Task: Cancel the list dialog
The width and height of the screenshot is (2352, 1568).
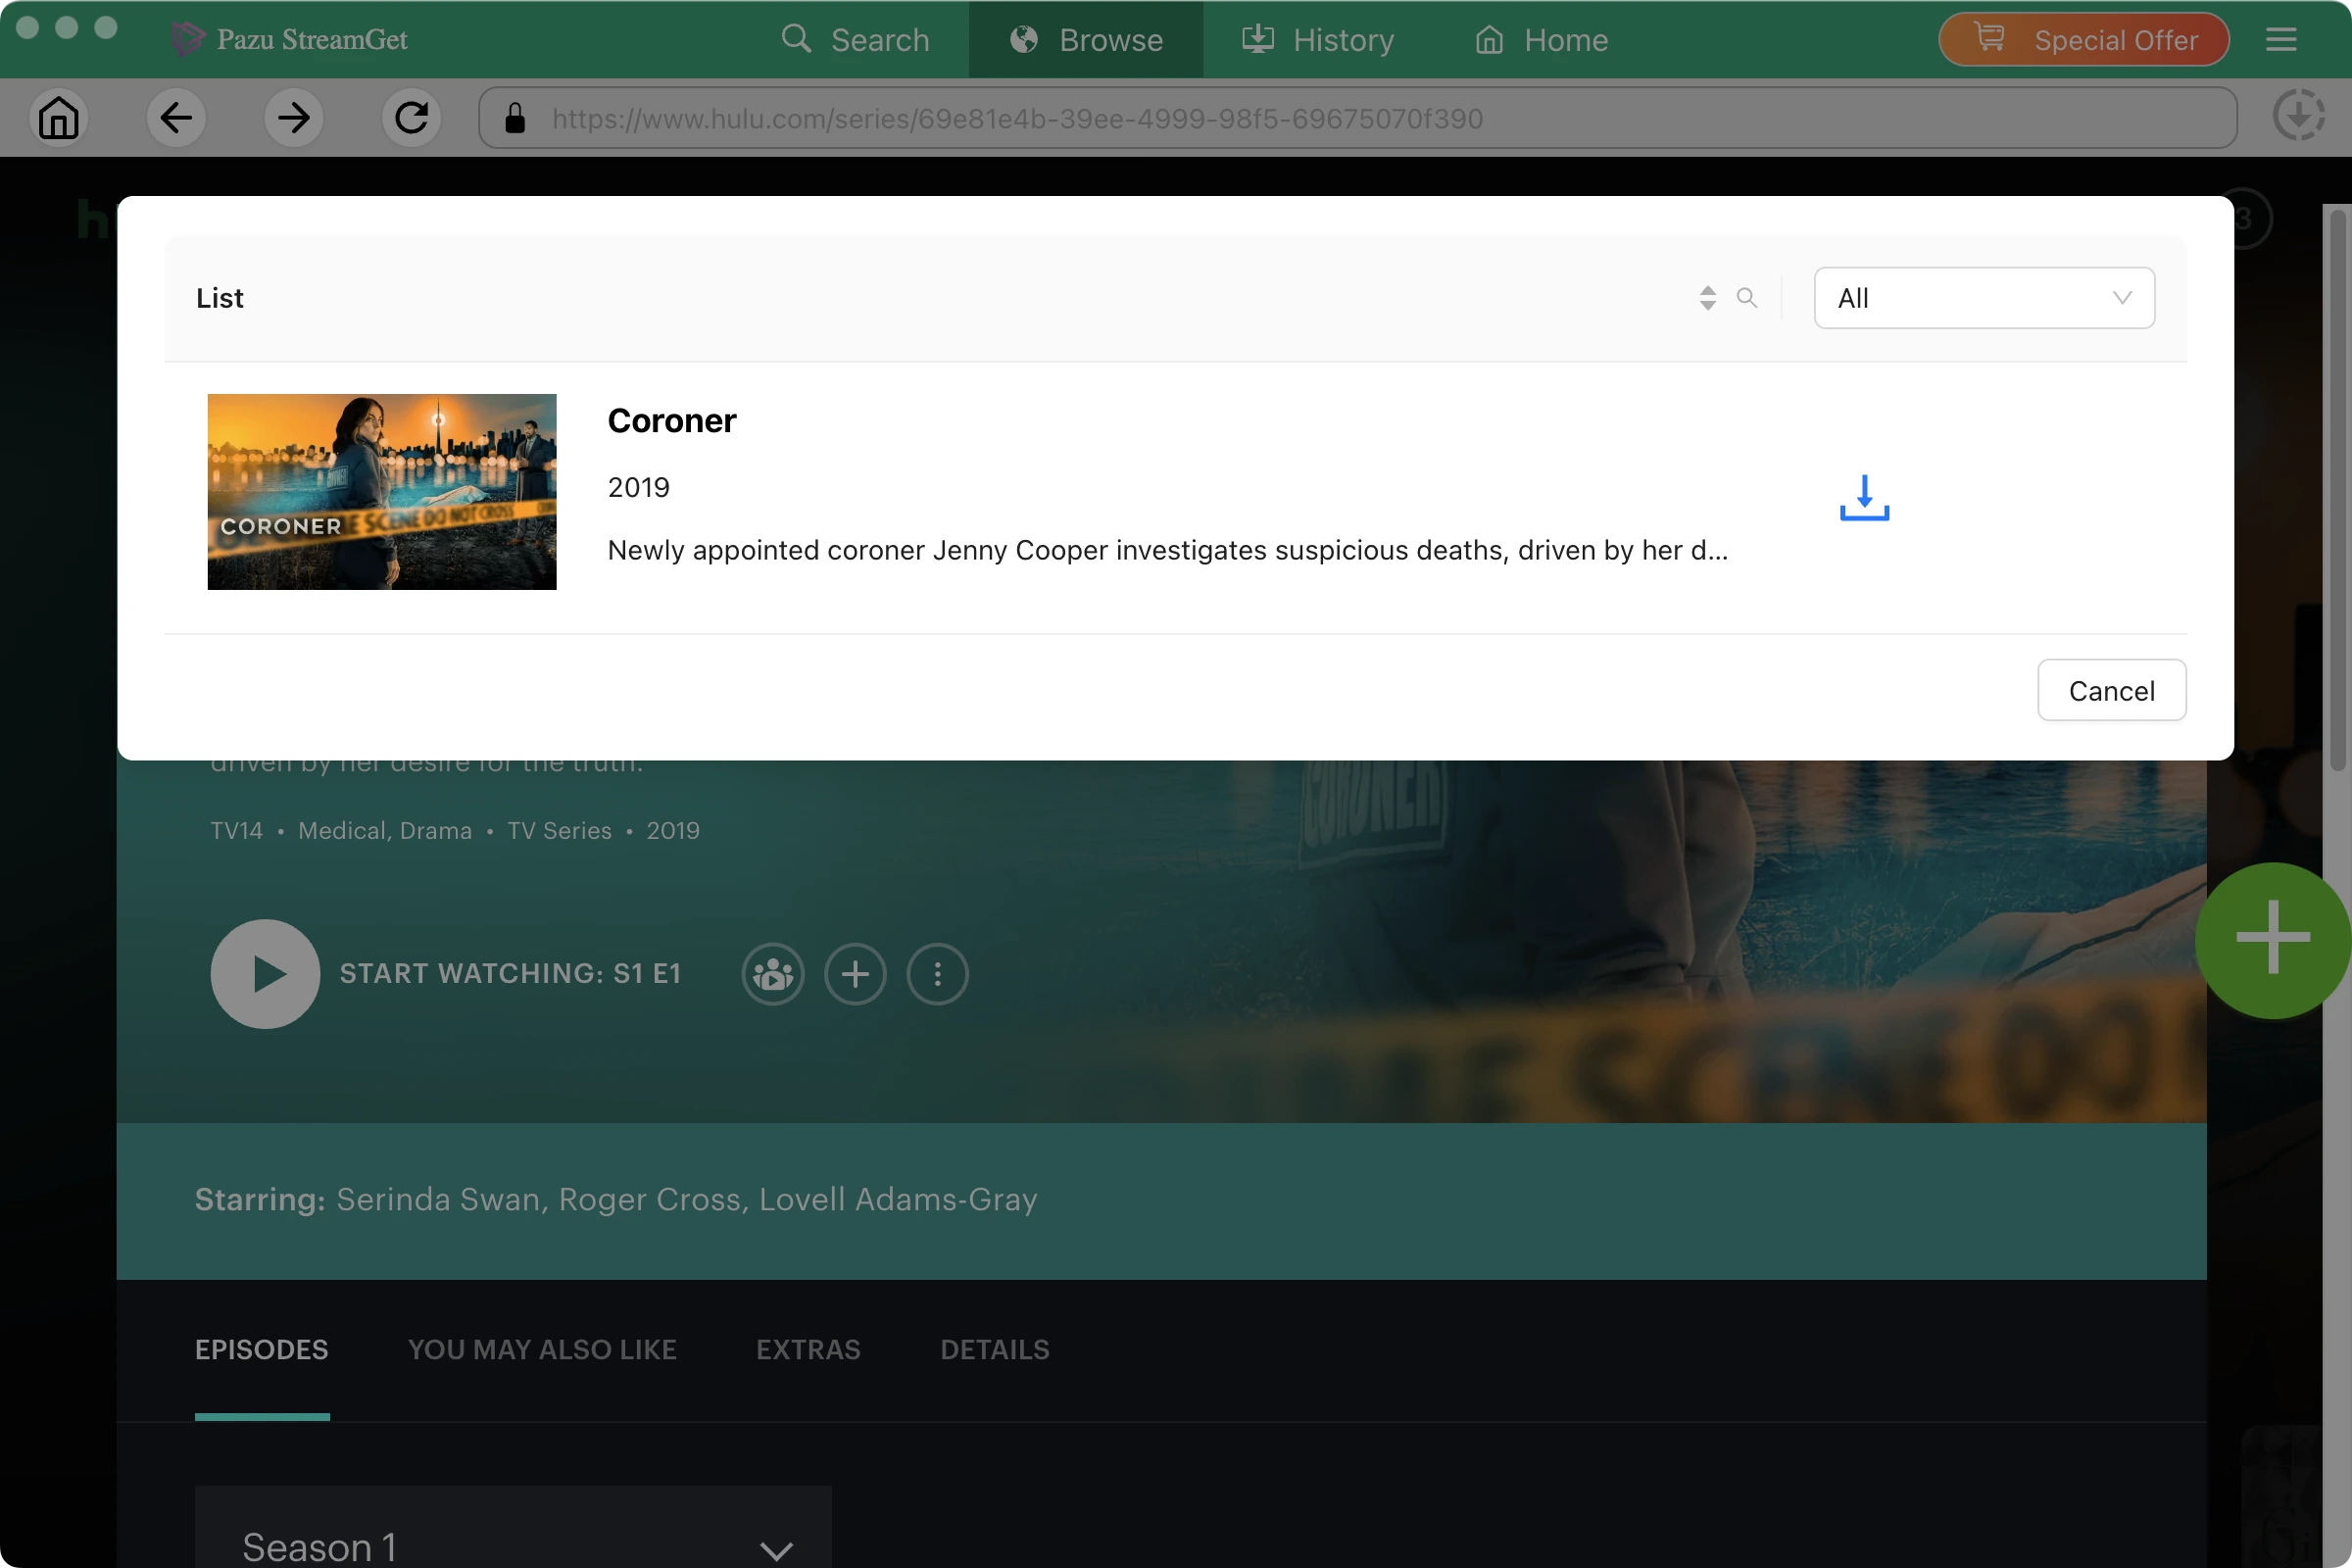Action: coord(2111,690)
